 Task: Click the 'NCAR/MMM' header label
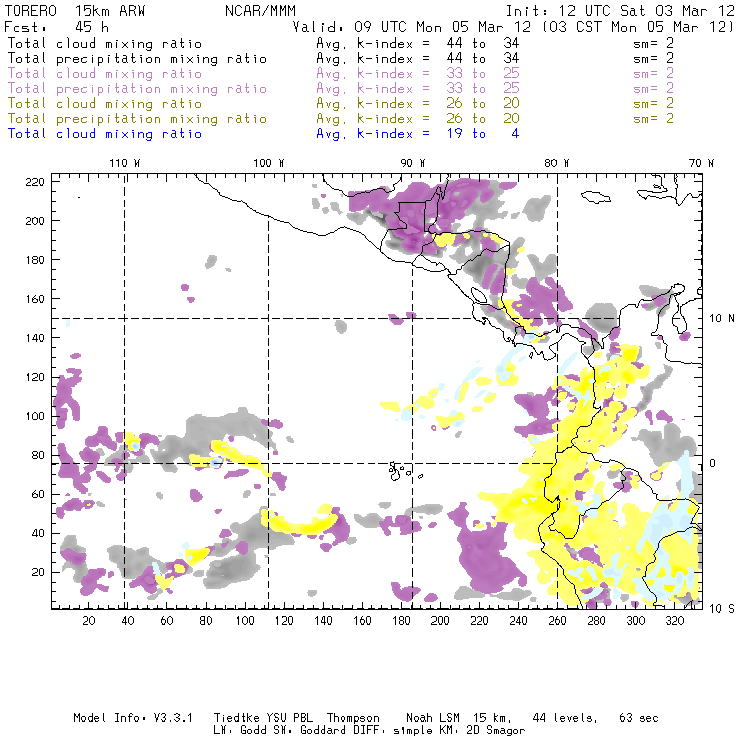(260, 11)
